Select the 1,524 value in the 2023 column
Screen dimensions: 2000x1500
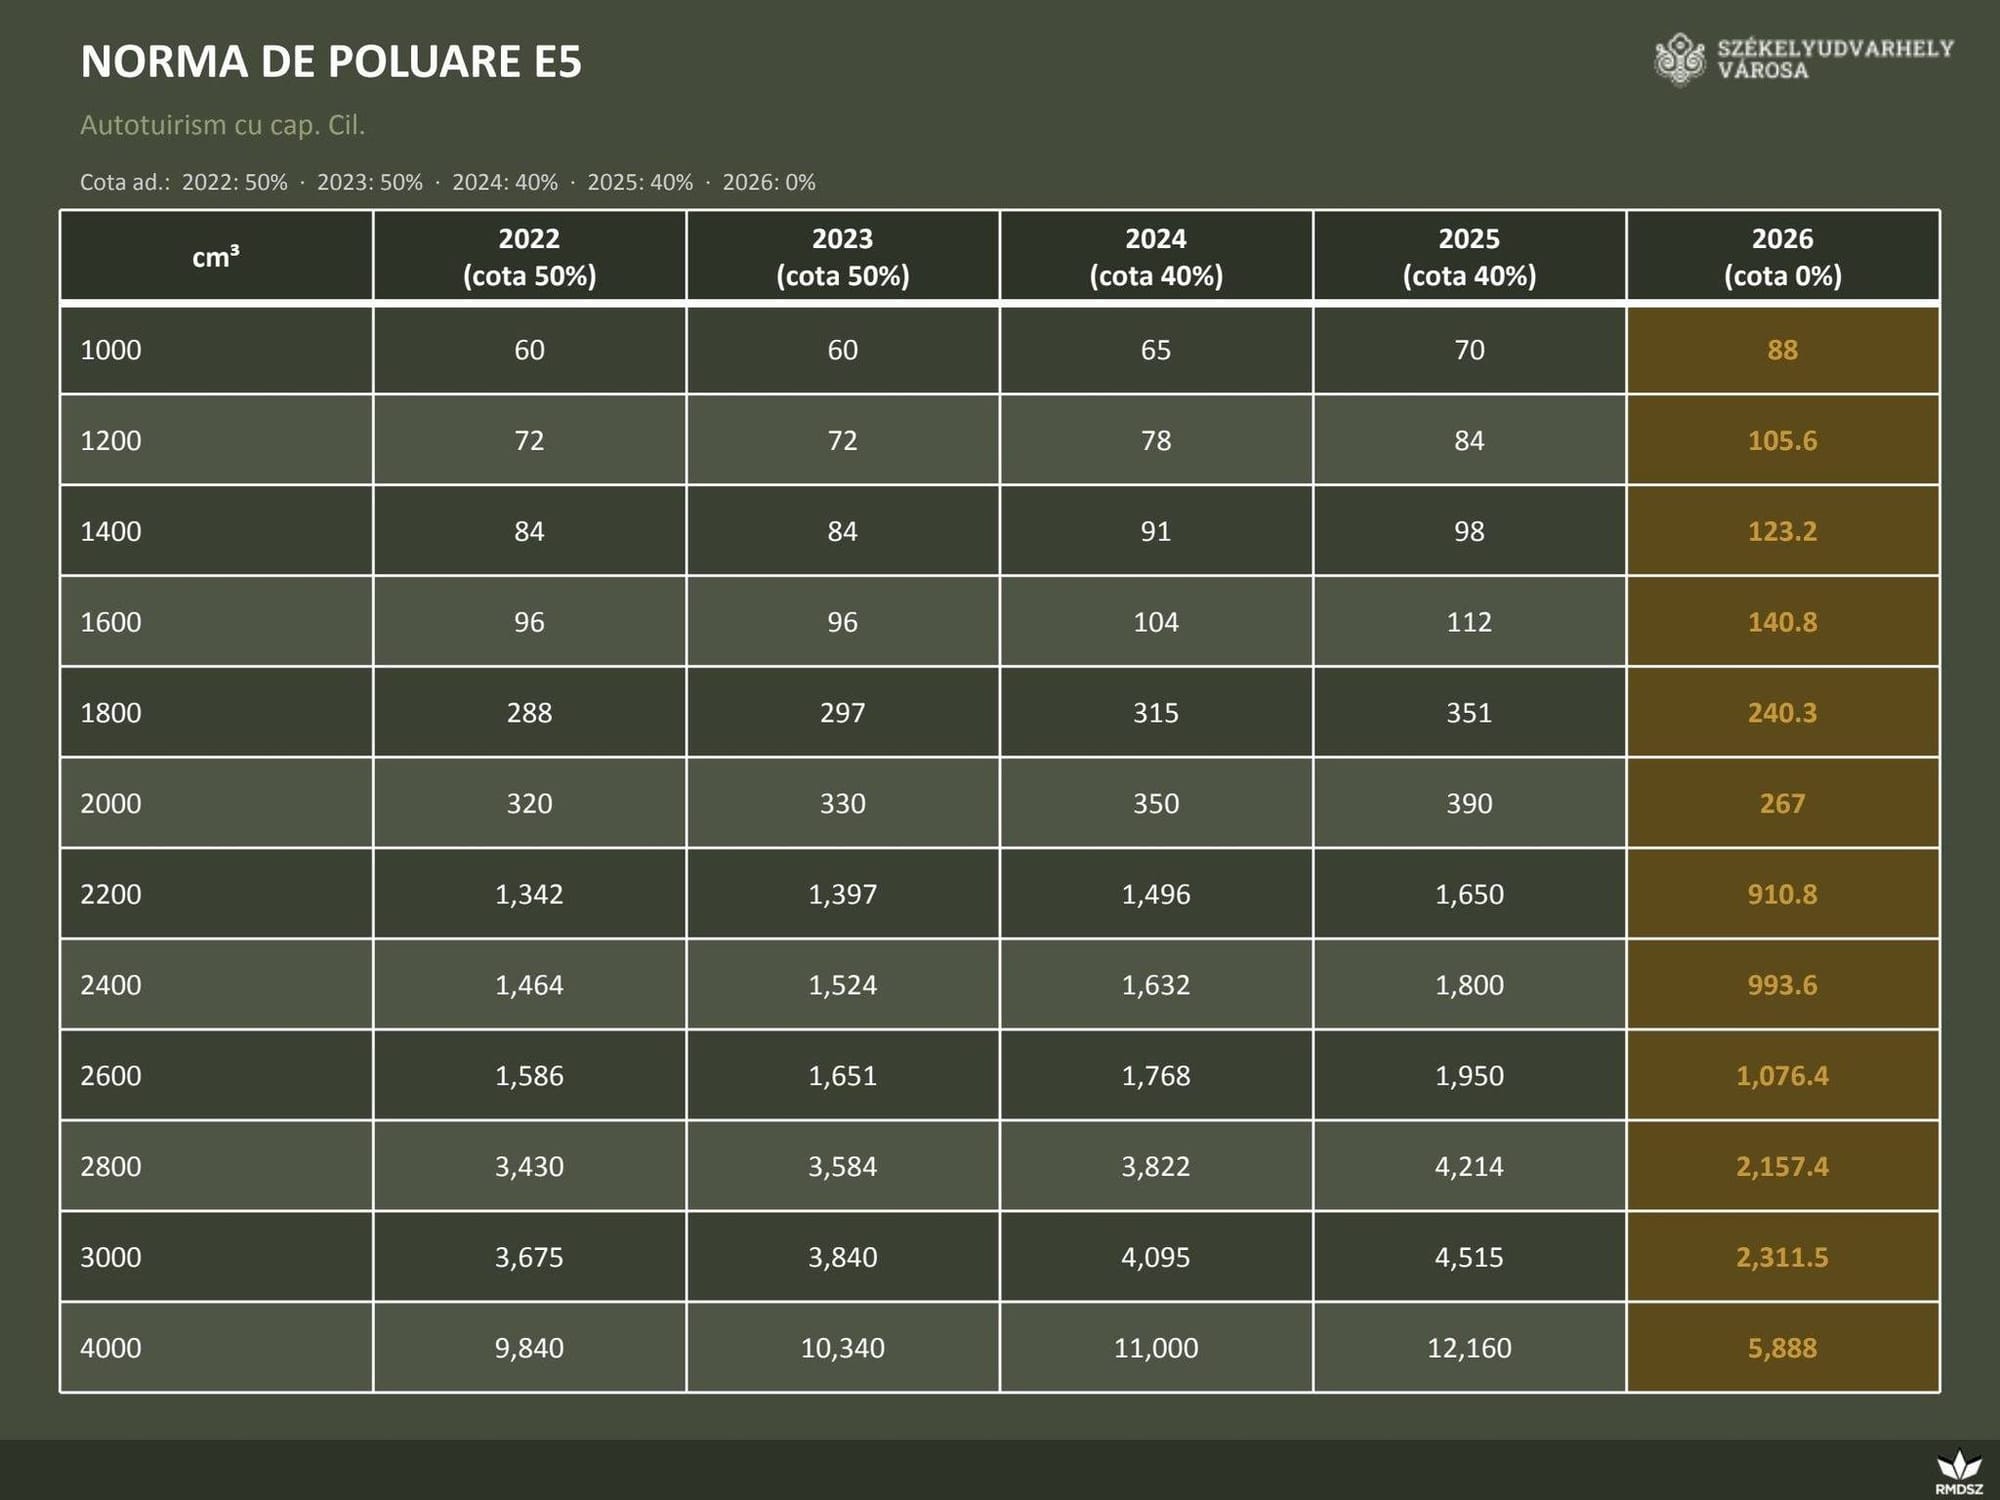(842, 985)
